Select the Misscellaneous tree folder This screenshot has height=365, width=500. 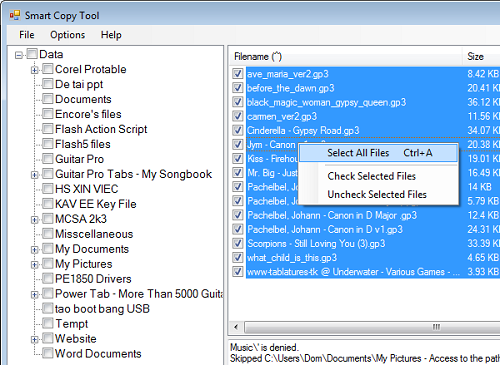click(94, 234)
